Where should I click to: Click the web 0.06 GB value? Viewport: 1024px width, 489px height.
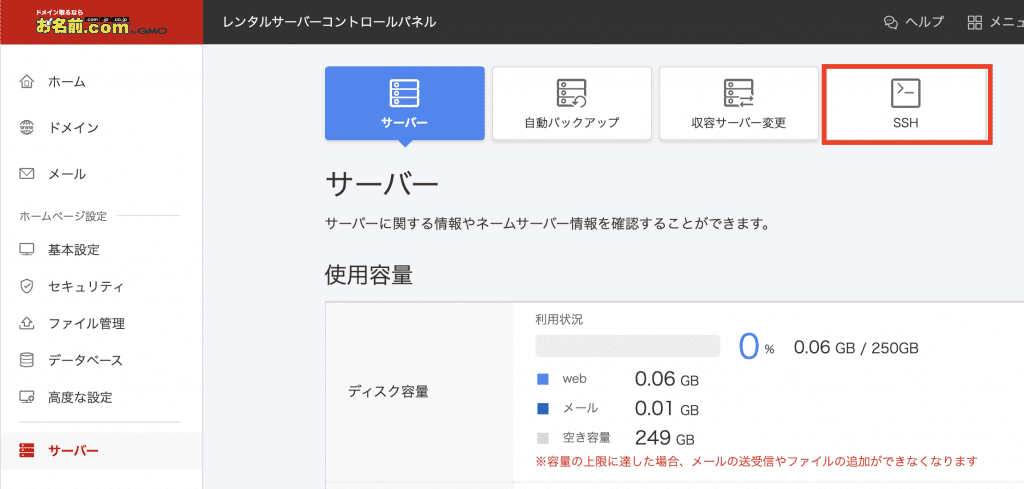(667, 379)
